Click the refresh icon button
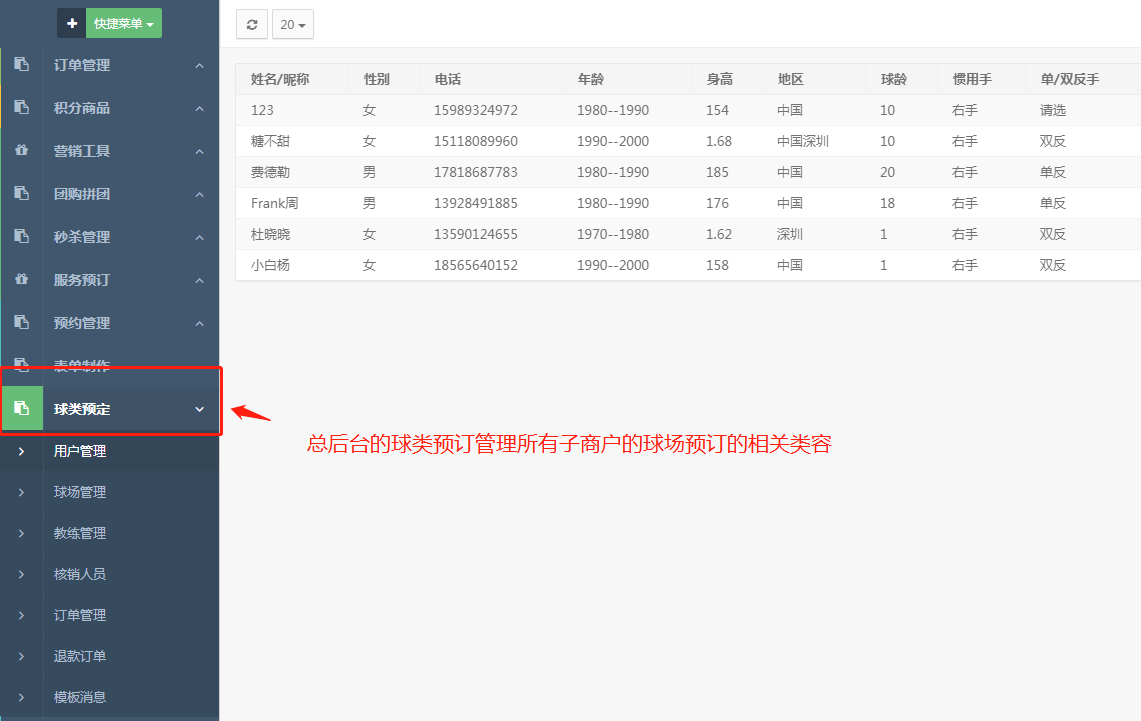Screen dimensions: 1141x721 click(252, 24)
